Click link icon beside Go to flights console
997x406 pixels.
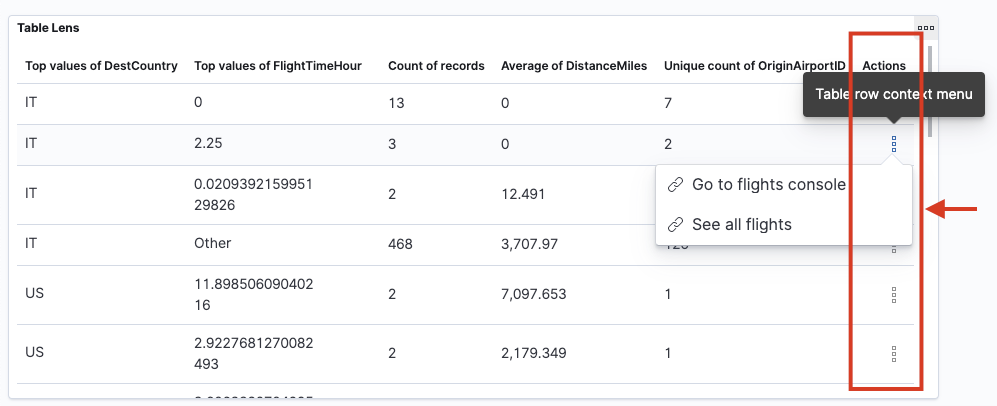pos(675,185)
